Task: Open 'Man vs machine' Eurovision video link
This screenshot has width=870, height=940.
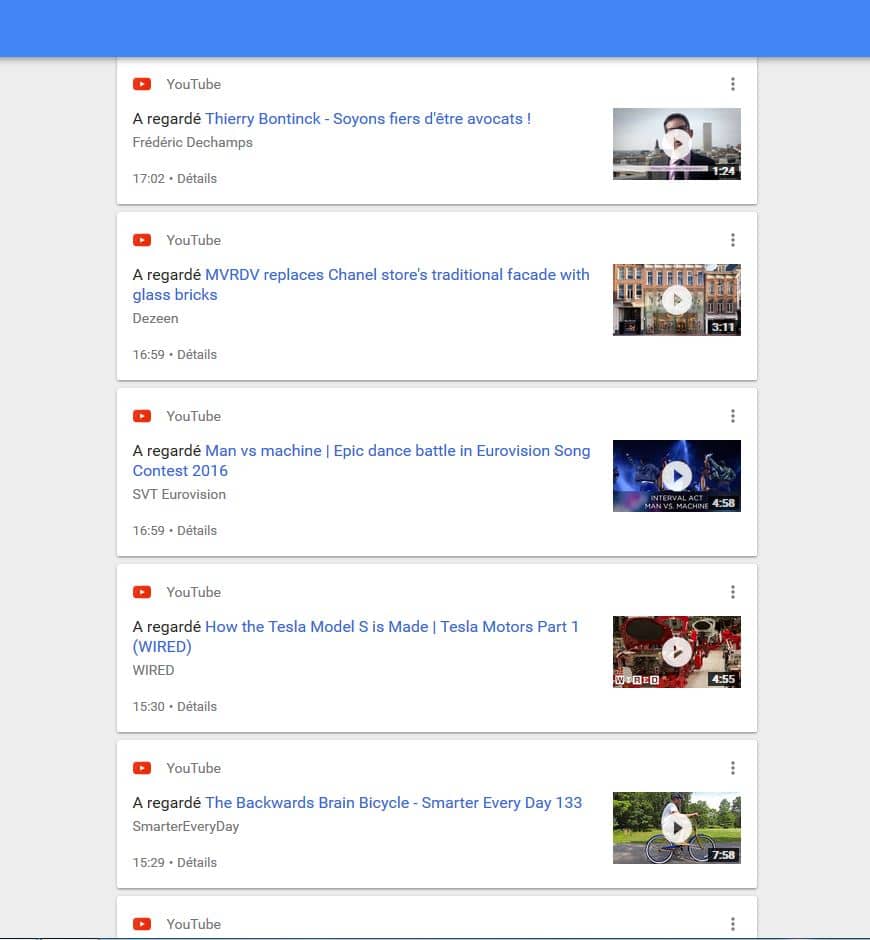Action: [x=396, y=451]
